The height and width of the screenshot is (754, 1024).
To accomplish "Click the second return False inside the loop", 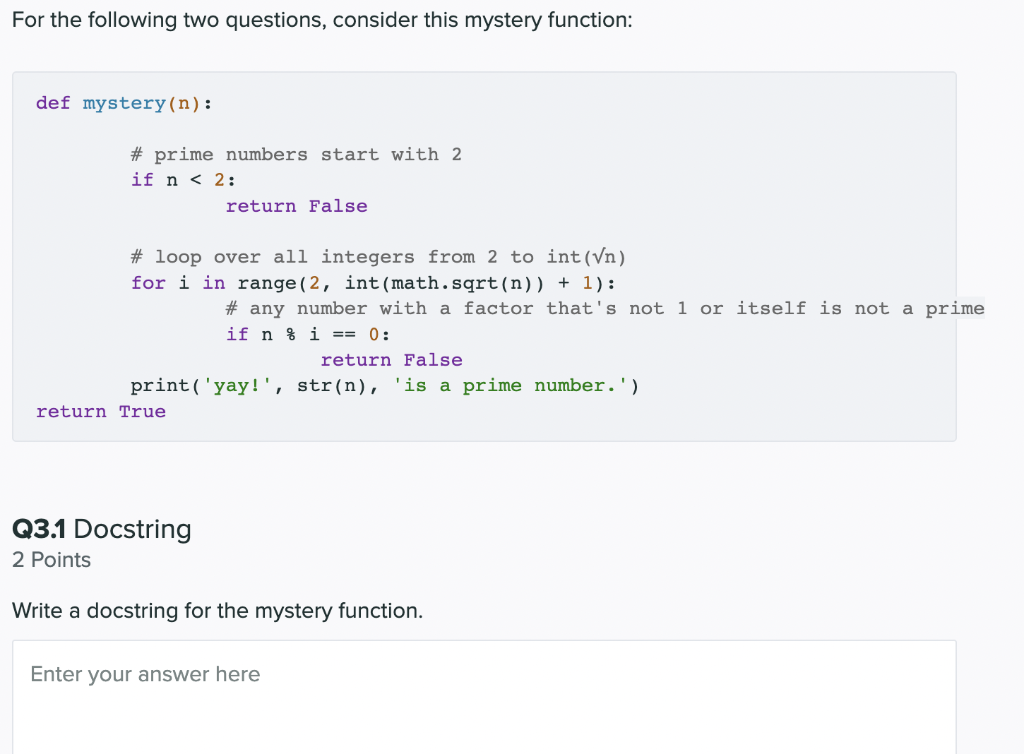I will click(392, 360).
